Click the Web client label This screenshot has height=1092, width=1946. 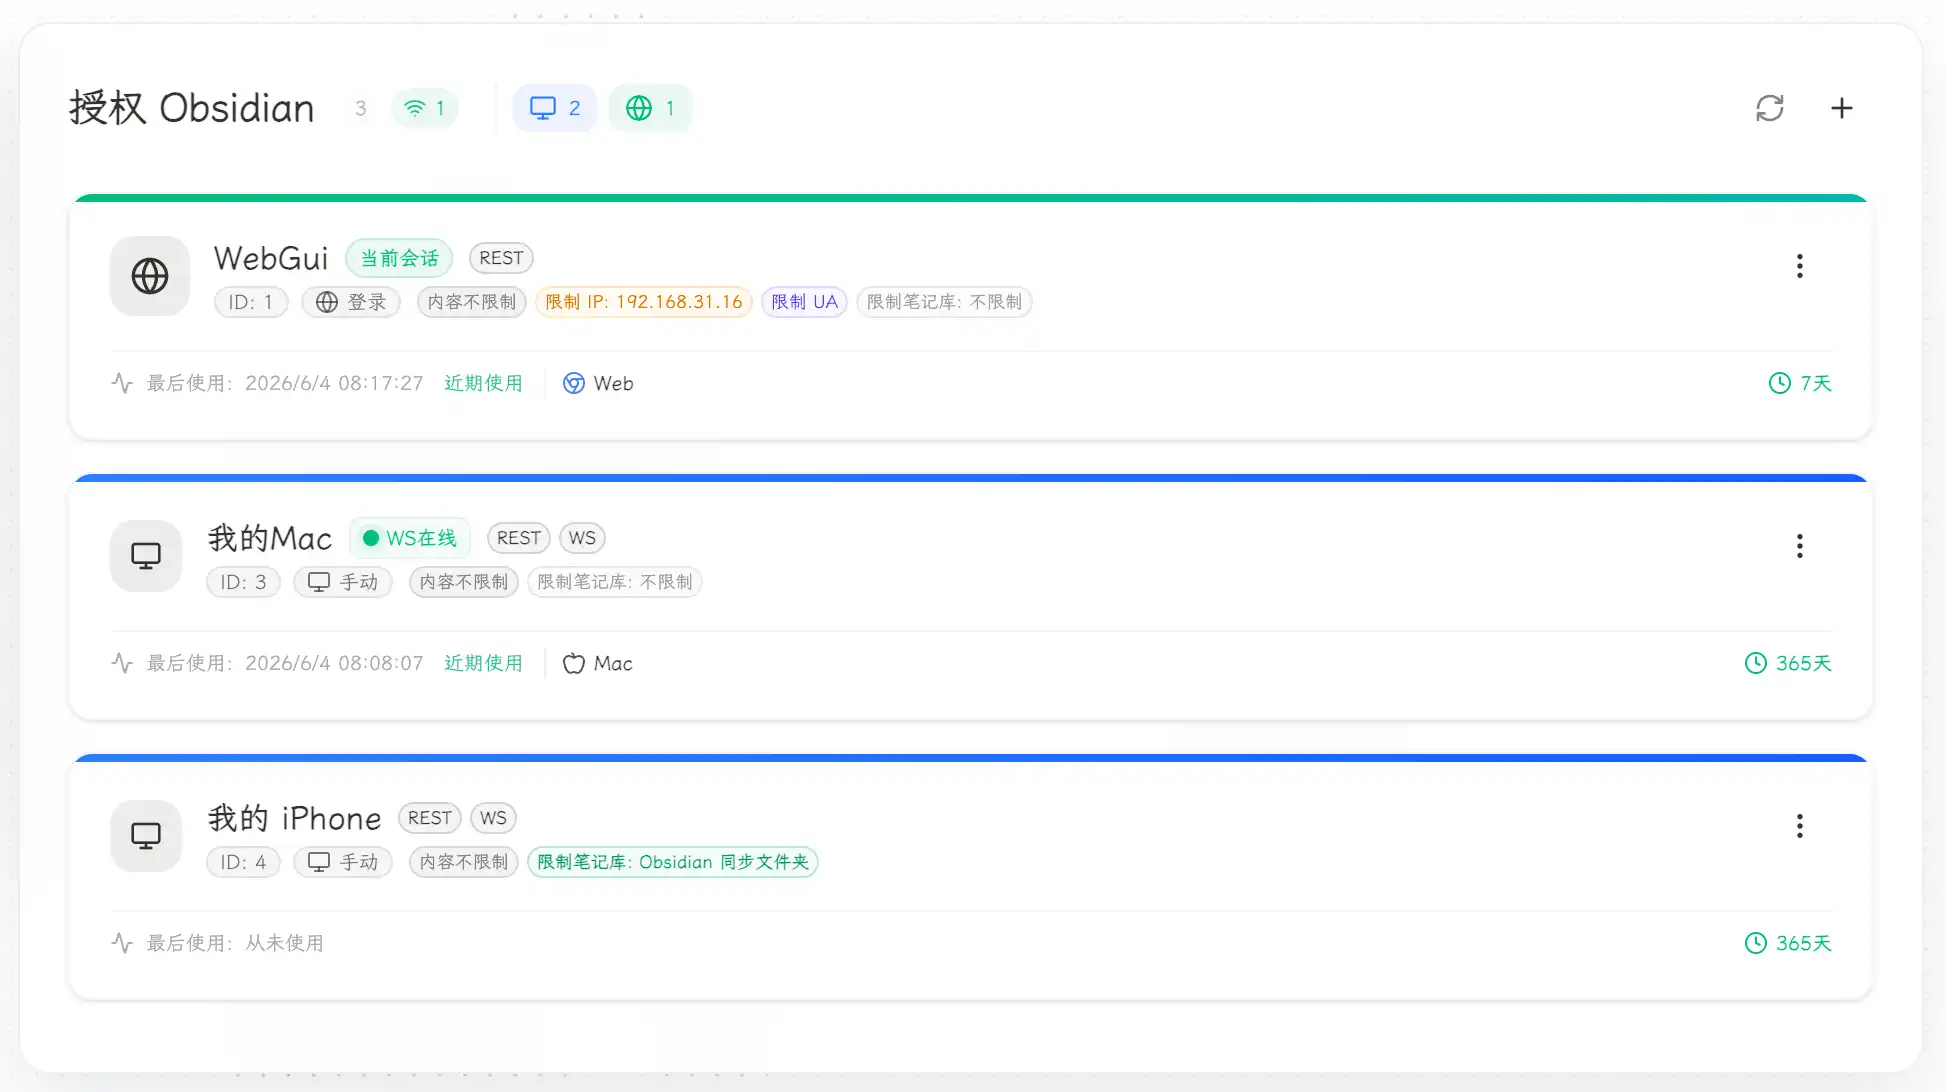click(x=613, y=383)
